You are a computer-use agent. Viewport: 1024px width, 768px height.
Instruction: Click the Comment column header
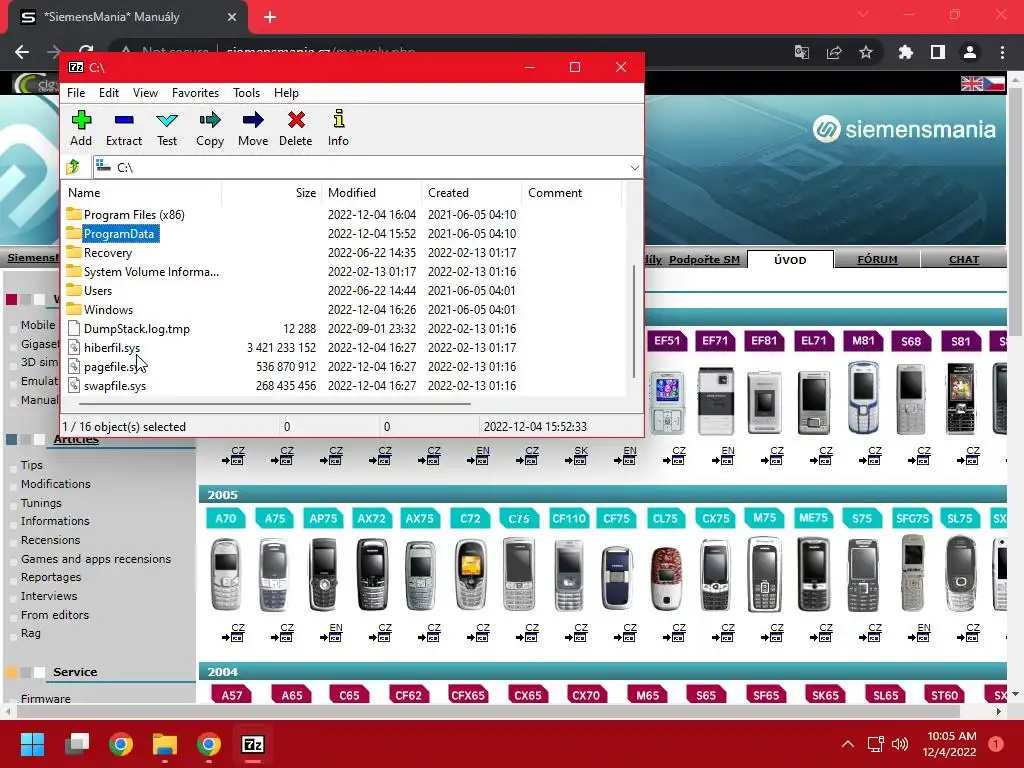(x=571, y=193)
